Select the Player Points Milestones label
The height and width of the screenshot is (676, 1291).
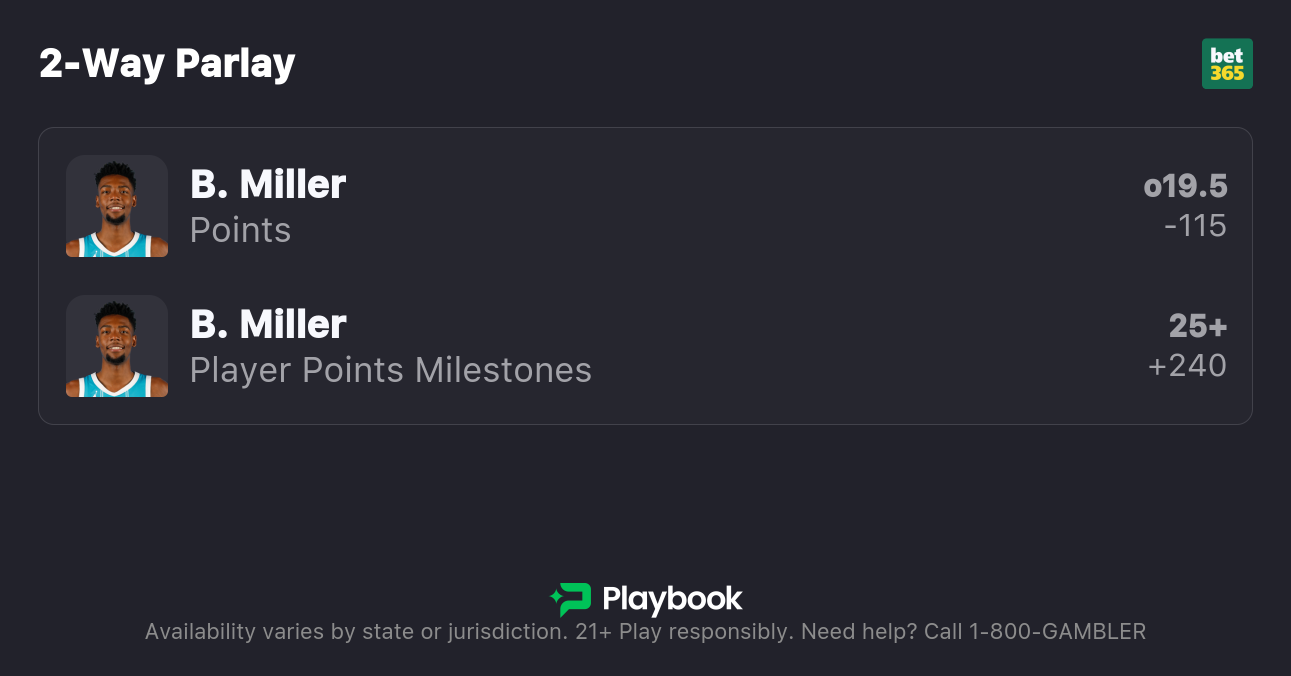tap(390, 370)
